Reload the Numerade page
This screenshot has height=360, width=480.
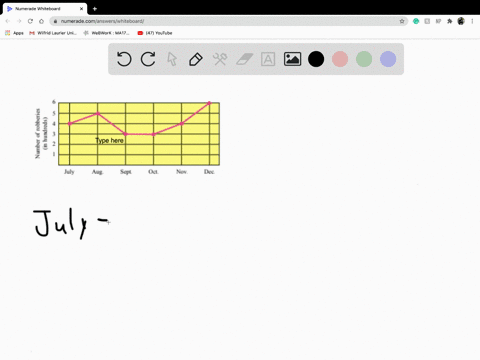30,21
